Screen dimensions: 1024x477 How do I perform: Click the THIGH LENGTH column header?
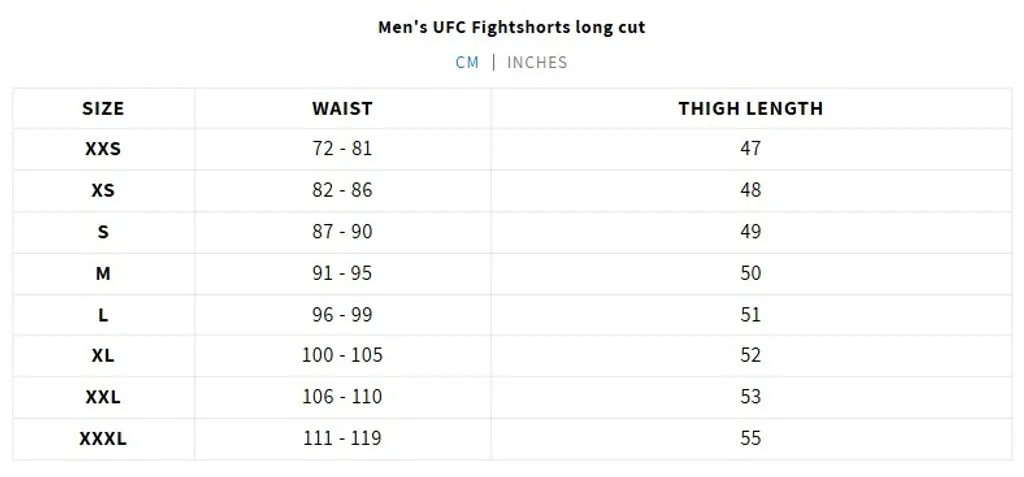[x=750, y=108]
